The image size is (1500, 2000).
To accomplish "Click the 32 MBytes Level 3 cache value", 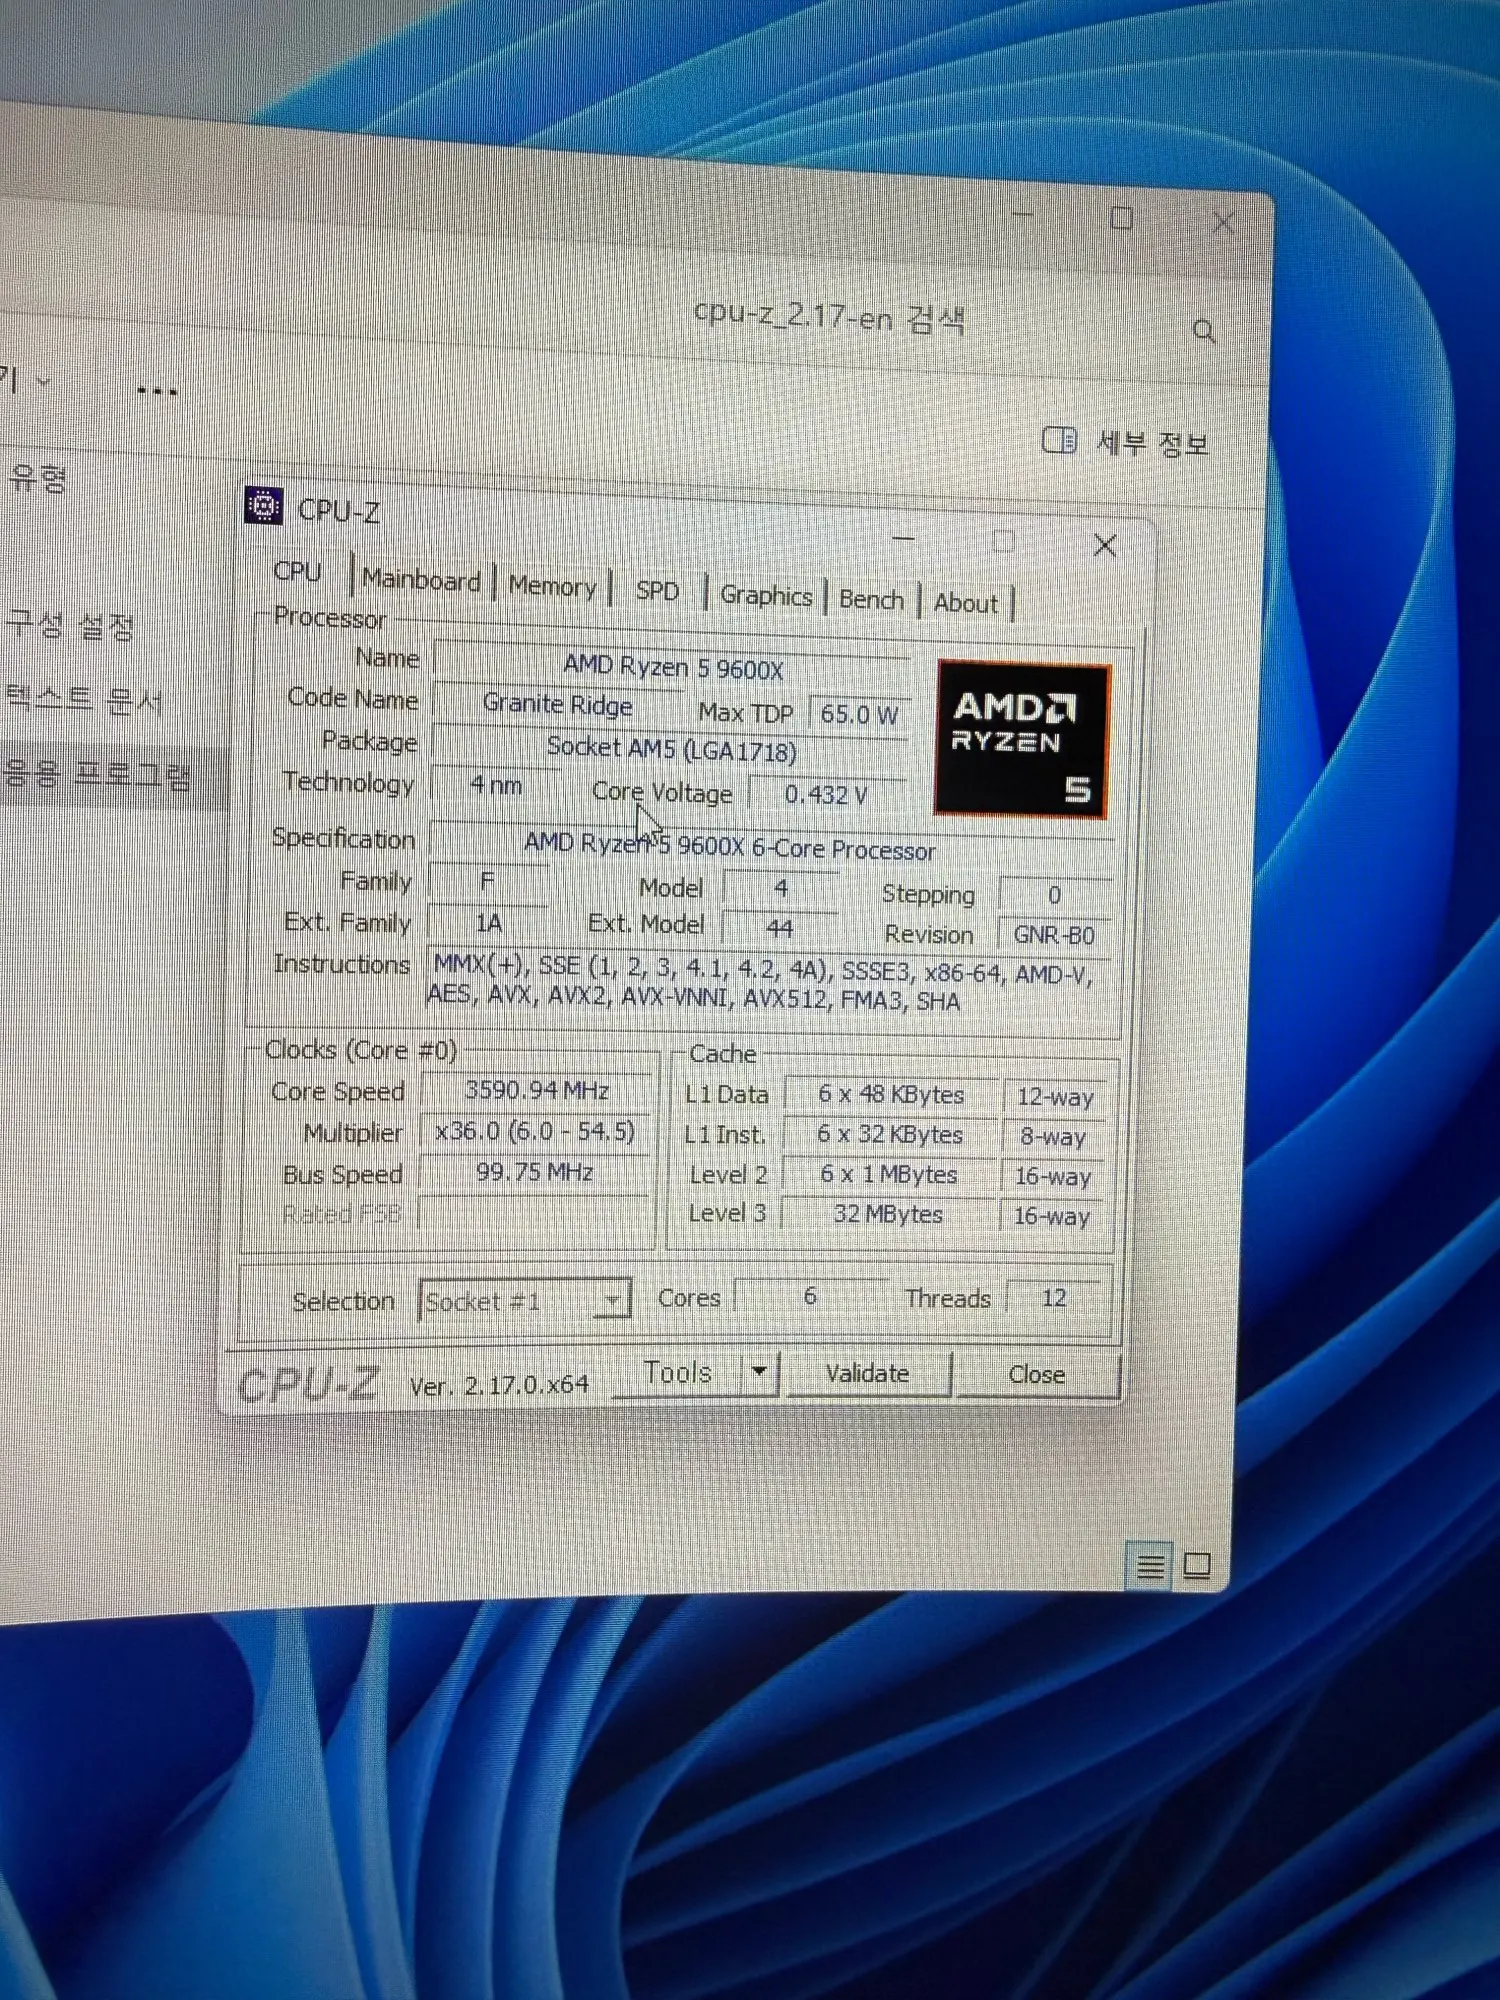I will coord(888,1214).
